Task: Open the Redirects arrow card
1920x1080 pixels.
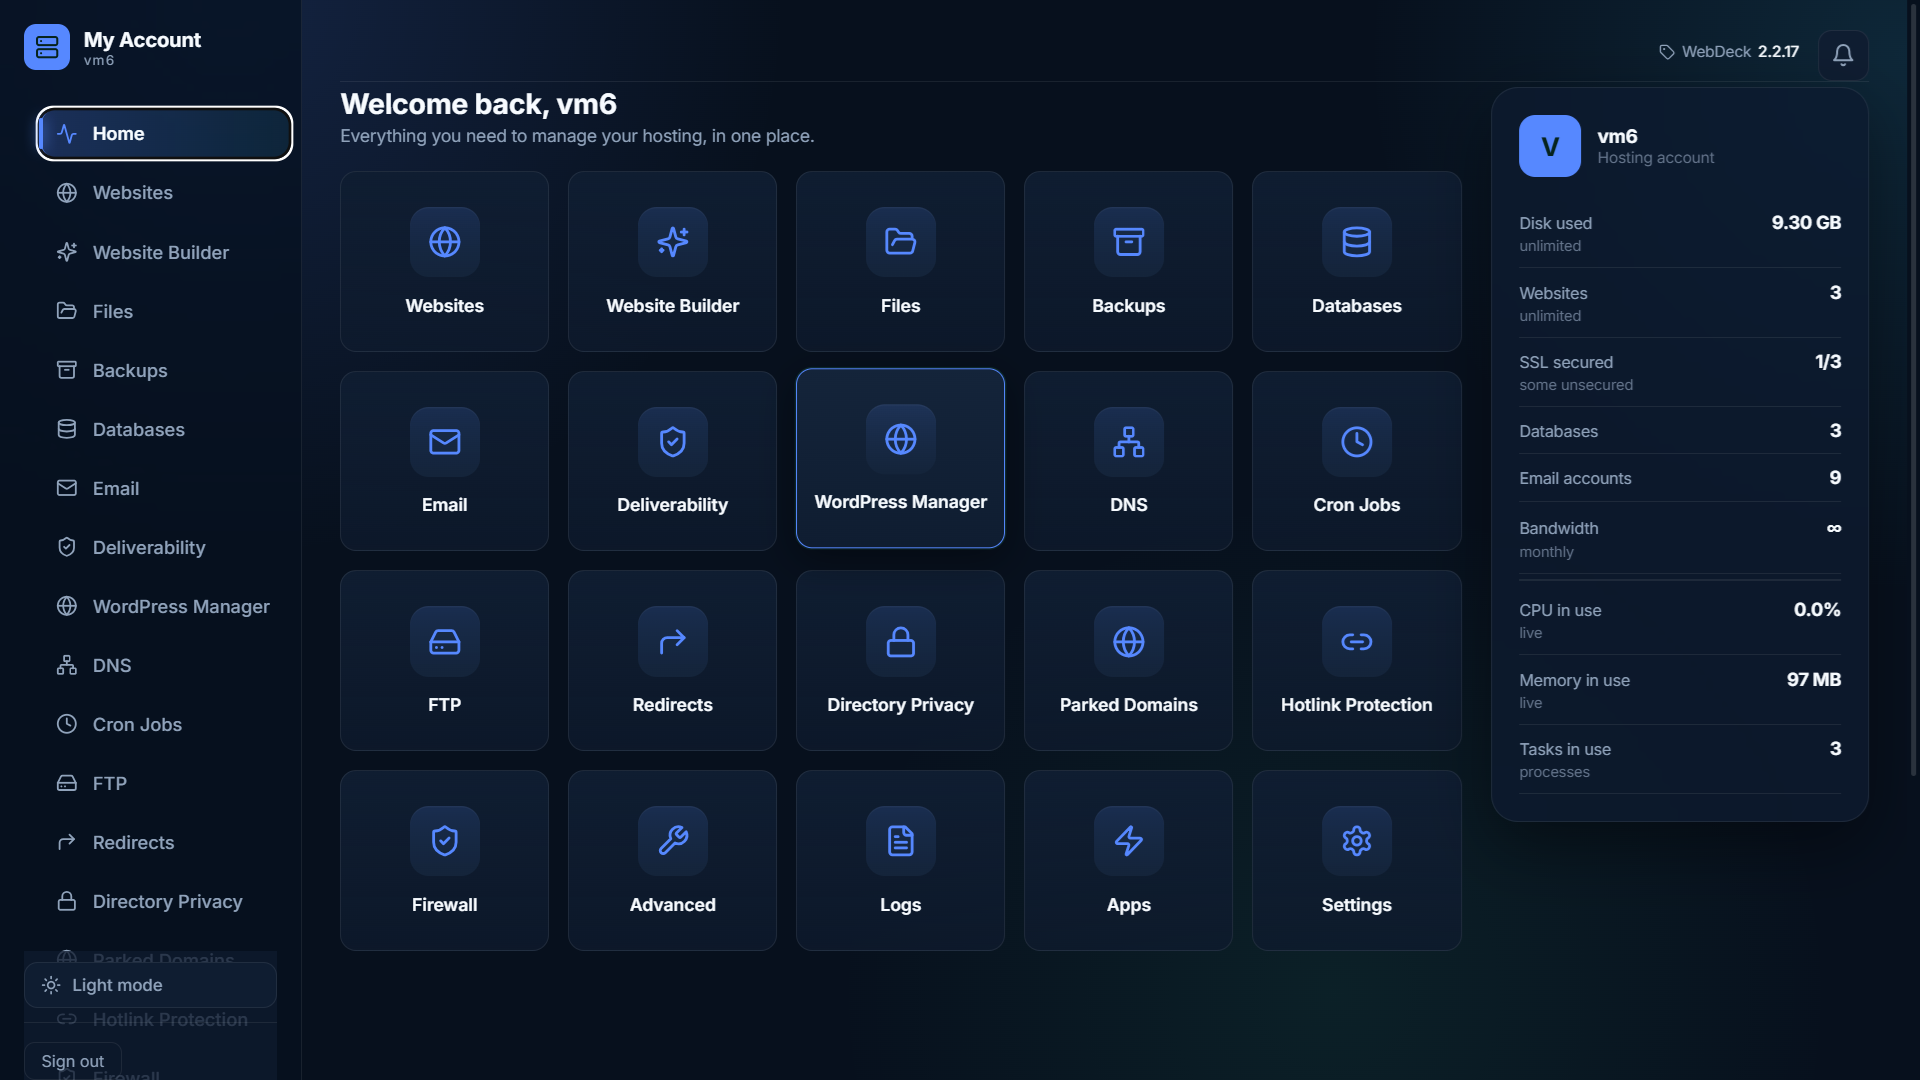Action: (672, 660)
